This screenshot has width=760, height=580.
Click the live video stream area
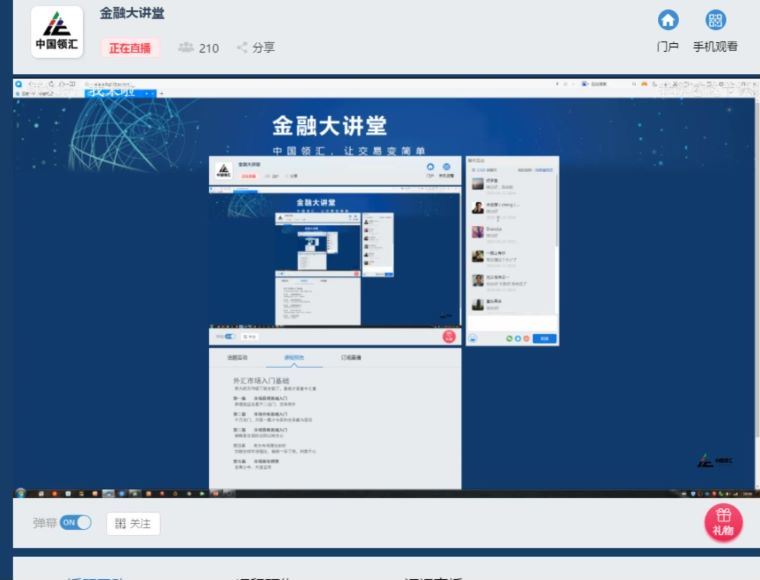[x=386, y=287]
